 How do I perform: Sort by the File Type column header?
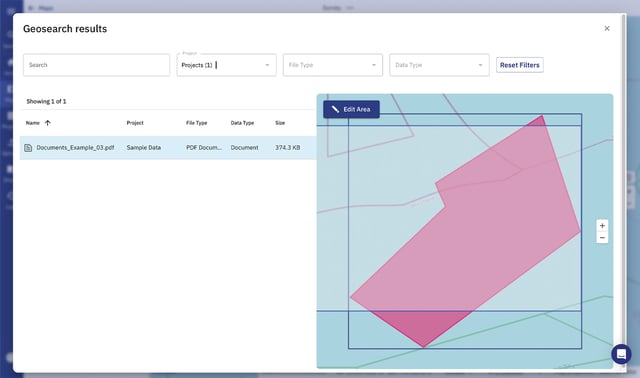point(196,123)
